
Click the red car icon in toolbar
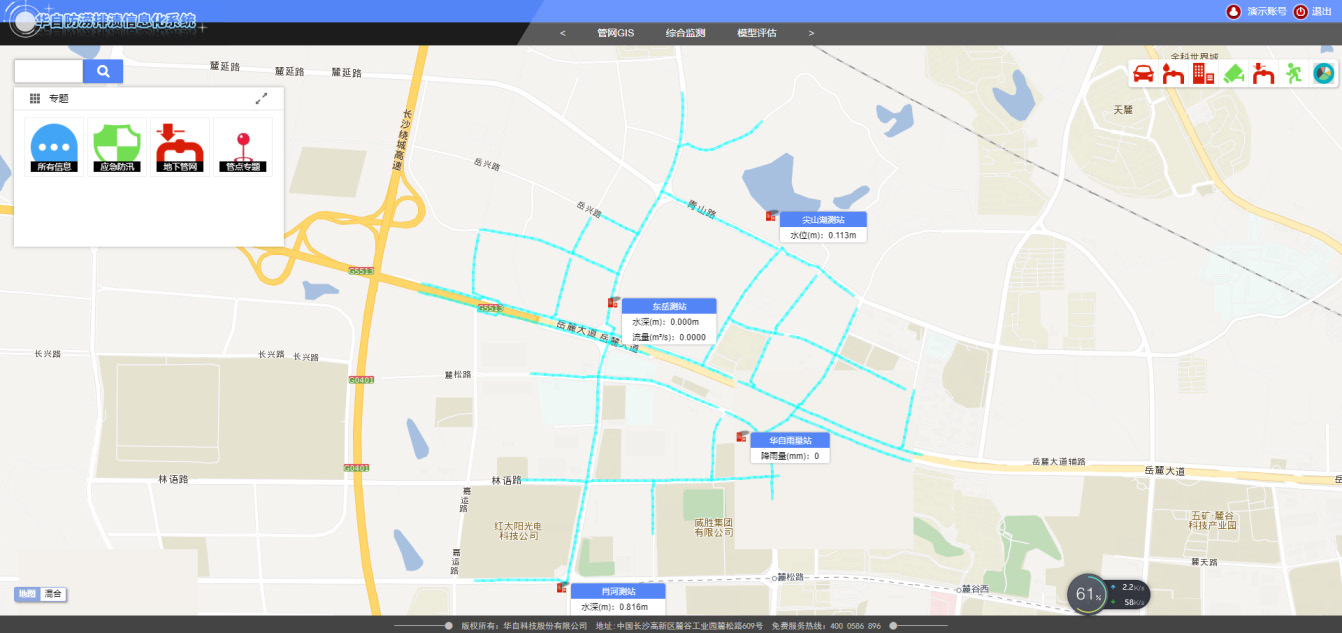(x=1144, y=74)
